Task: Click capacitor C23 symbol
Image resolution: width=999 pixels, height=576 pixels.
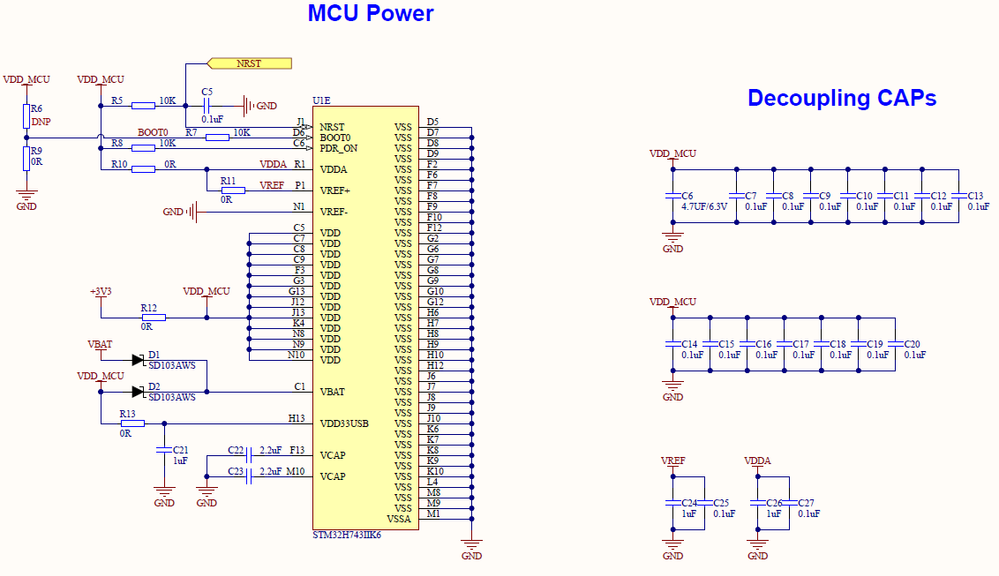Action: click(249, 476)
